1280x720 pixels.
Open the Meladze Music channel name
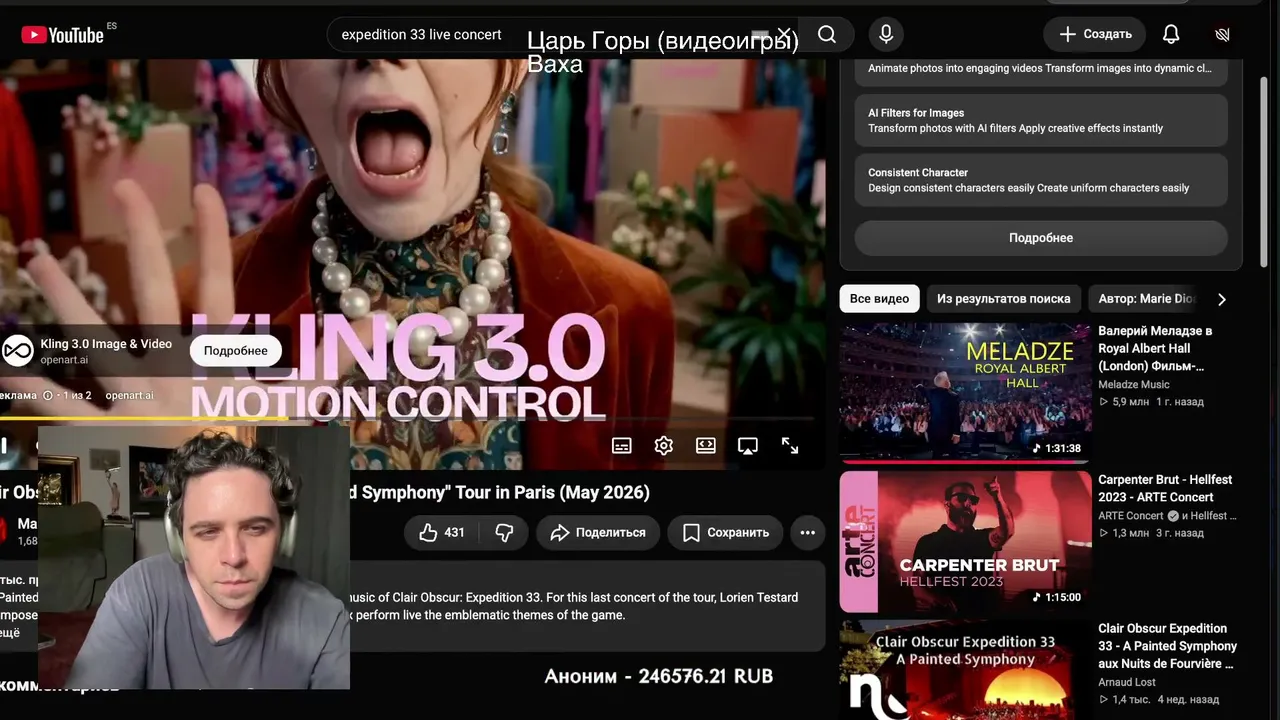point(1134,384)
